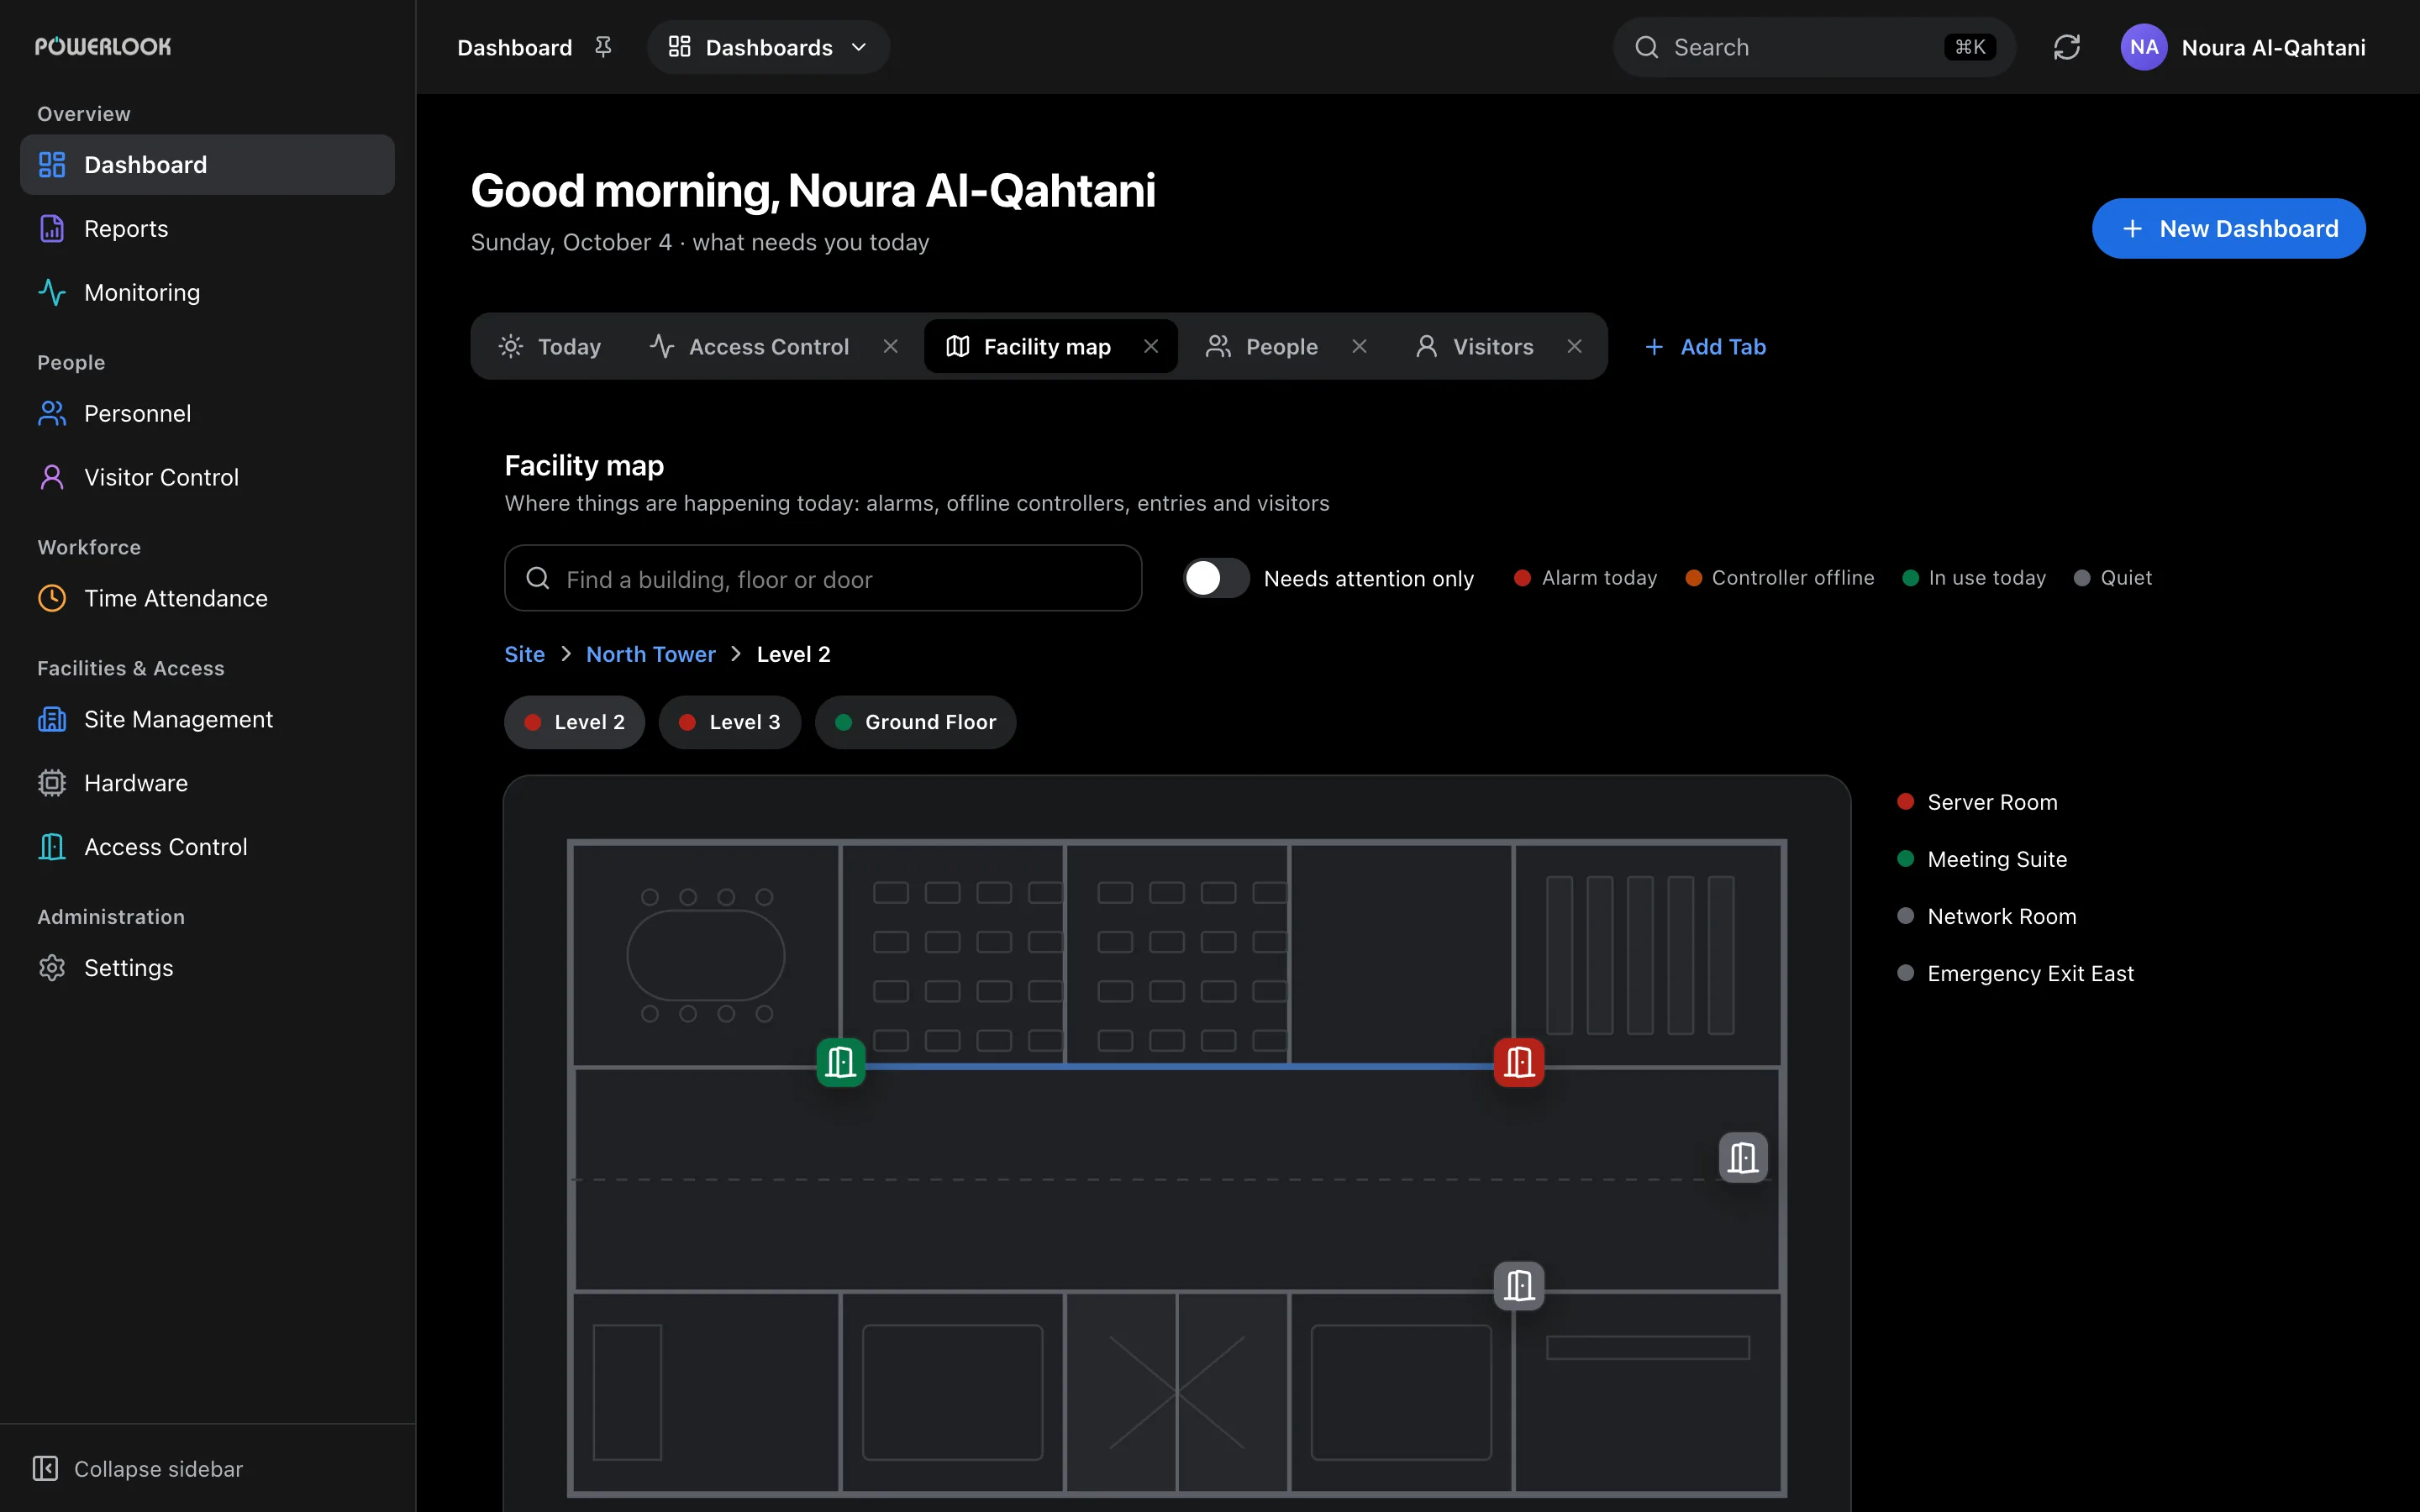
Task: Go to Personnel page
Action: (x=207, y=414)
